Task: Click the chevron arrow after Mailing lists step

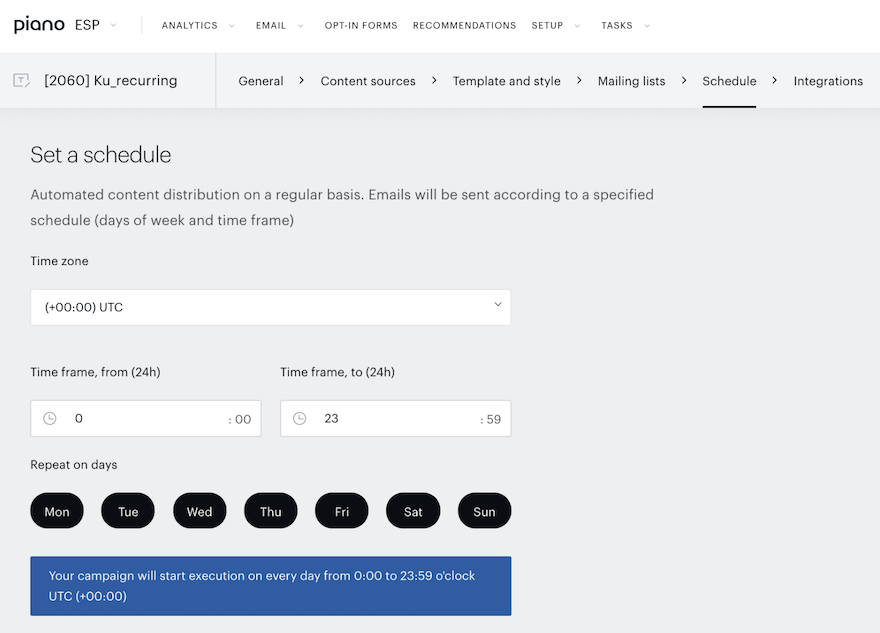Action: tap(684, 81)
